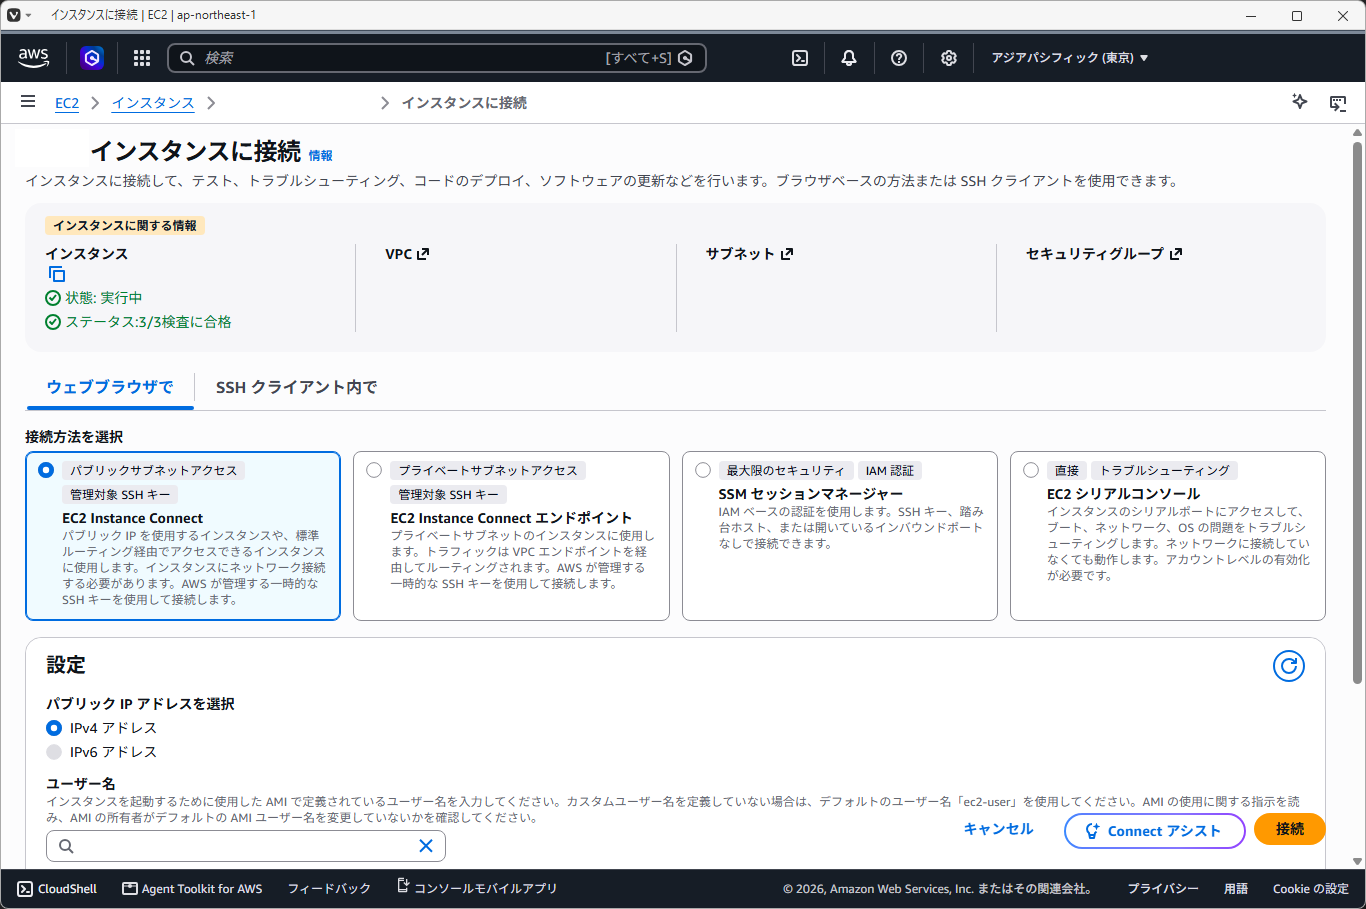Click the refresh icon in 設定 panel

coord(1289,666)
